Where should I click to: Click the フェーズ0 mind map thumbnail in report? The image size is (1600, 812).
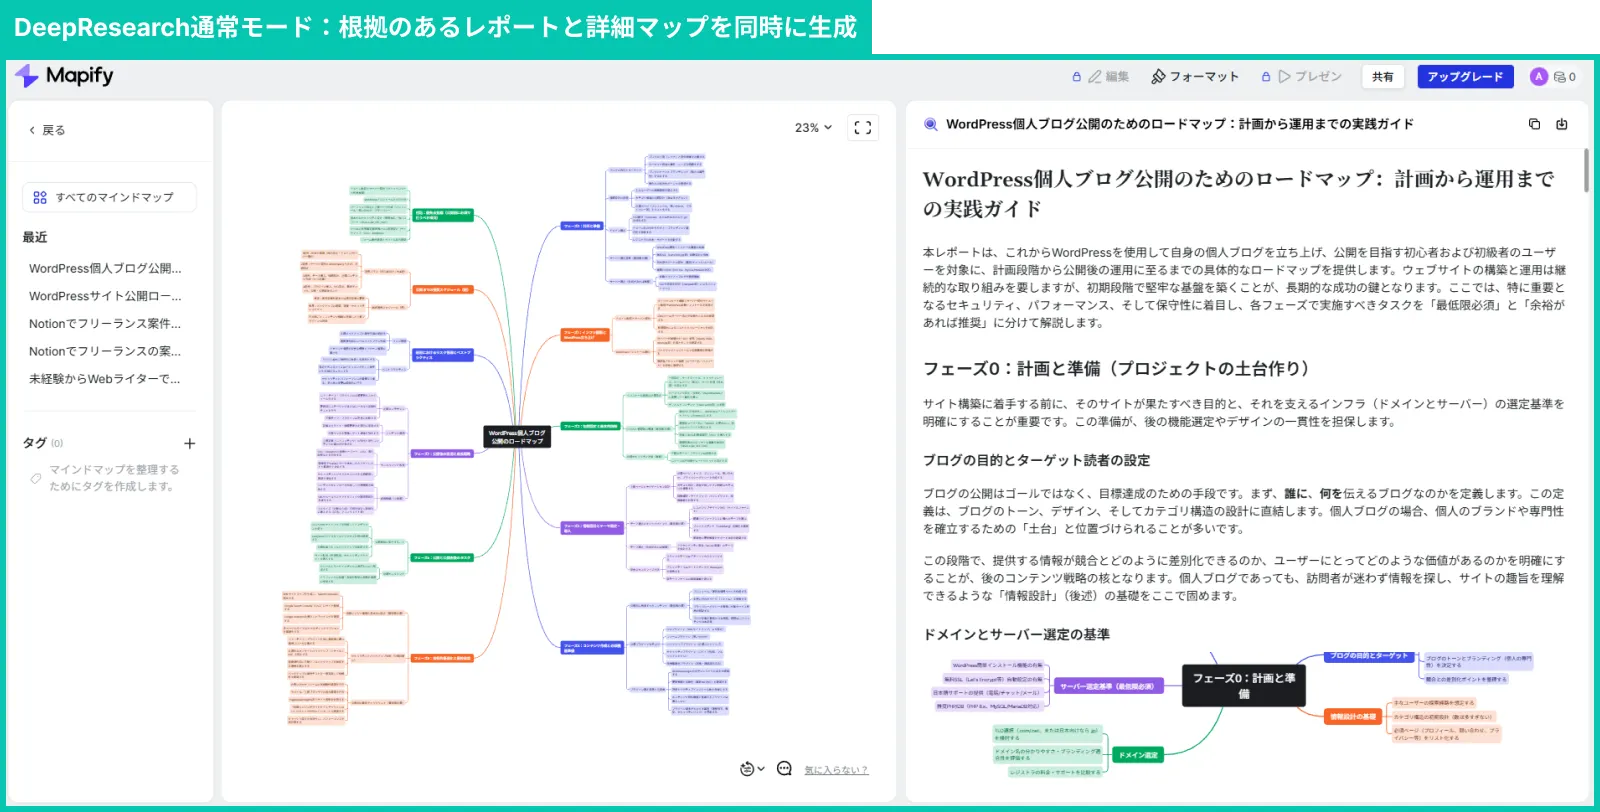pos(1242,712)
